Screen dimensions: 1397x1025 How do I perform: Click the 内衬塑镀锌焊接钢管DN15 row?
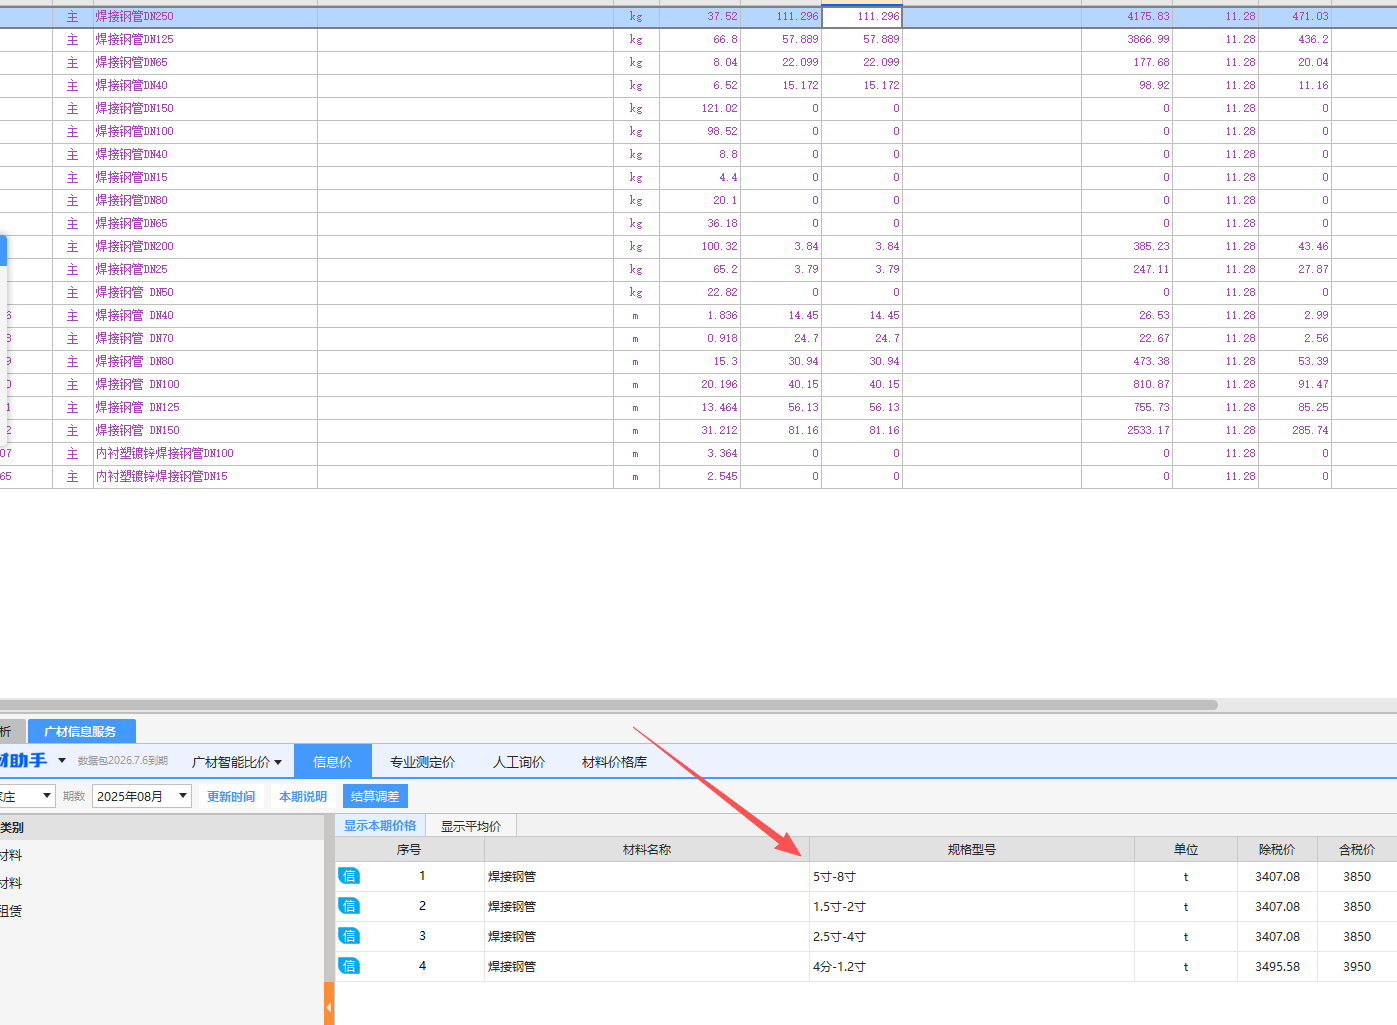tap(162, 477)
